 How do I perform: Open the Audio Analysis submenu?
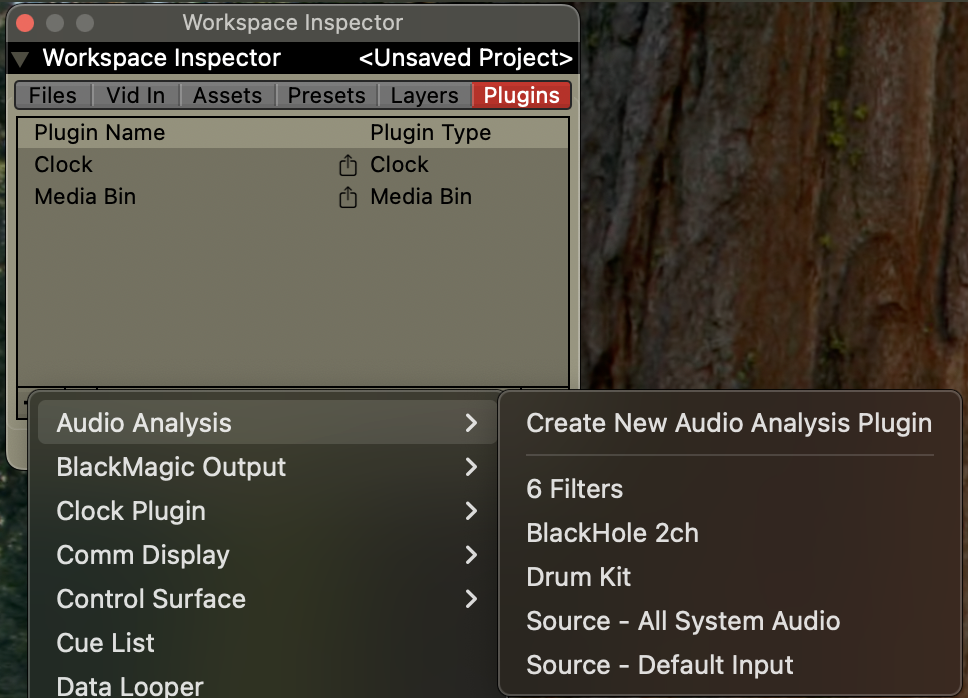click(267, 423)
